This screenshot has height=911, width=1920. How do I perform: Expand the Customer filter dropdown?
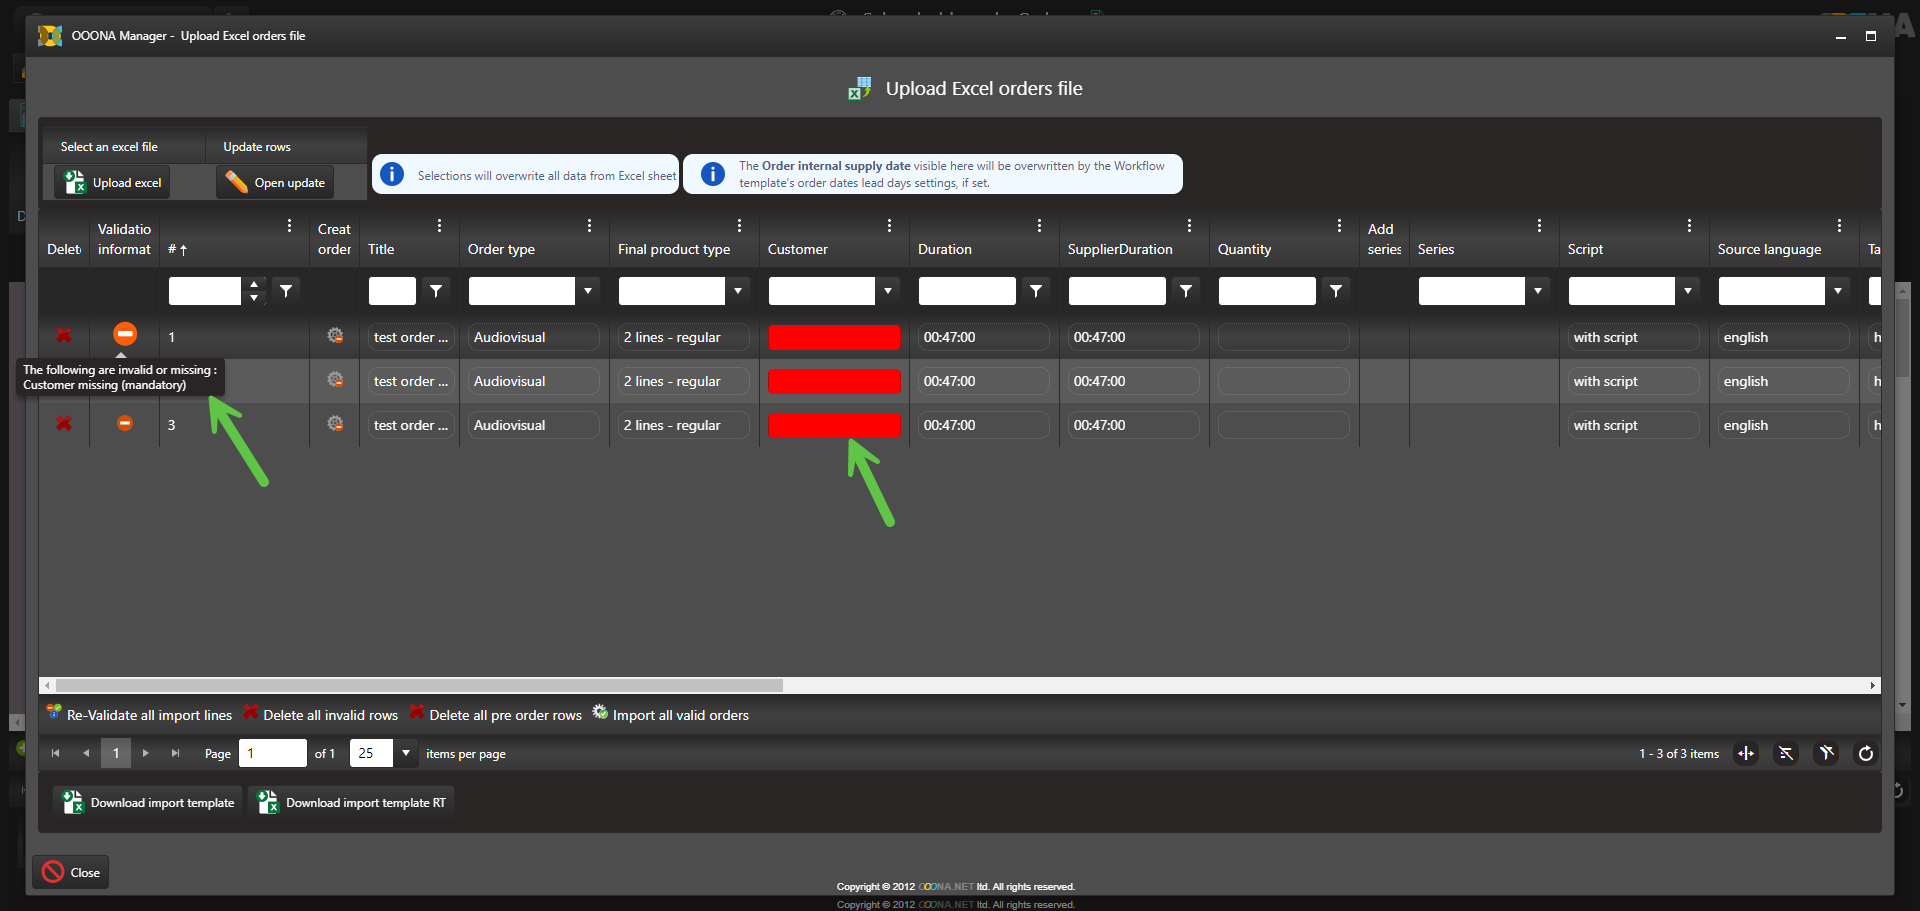pos(888,291)
